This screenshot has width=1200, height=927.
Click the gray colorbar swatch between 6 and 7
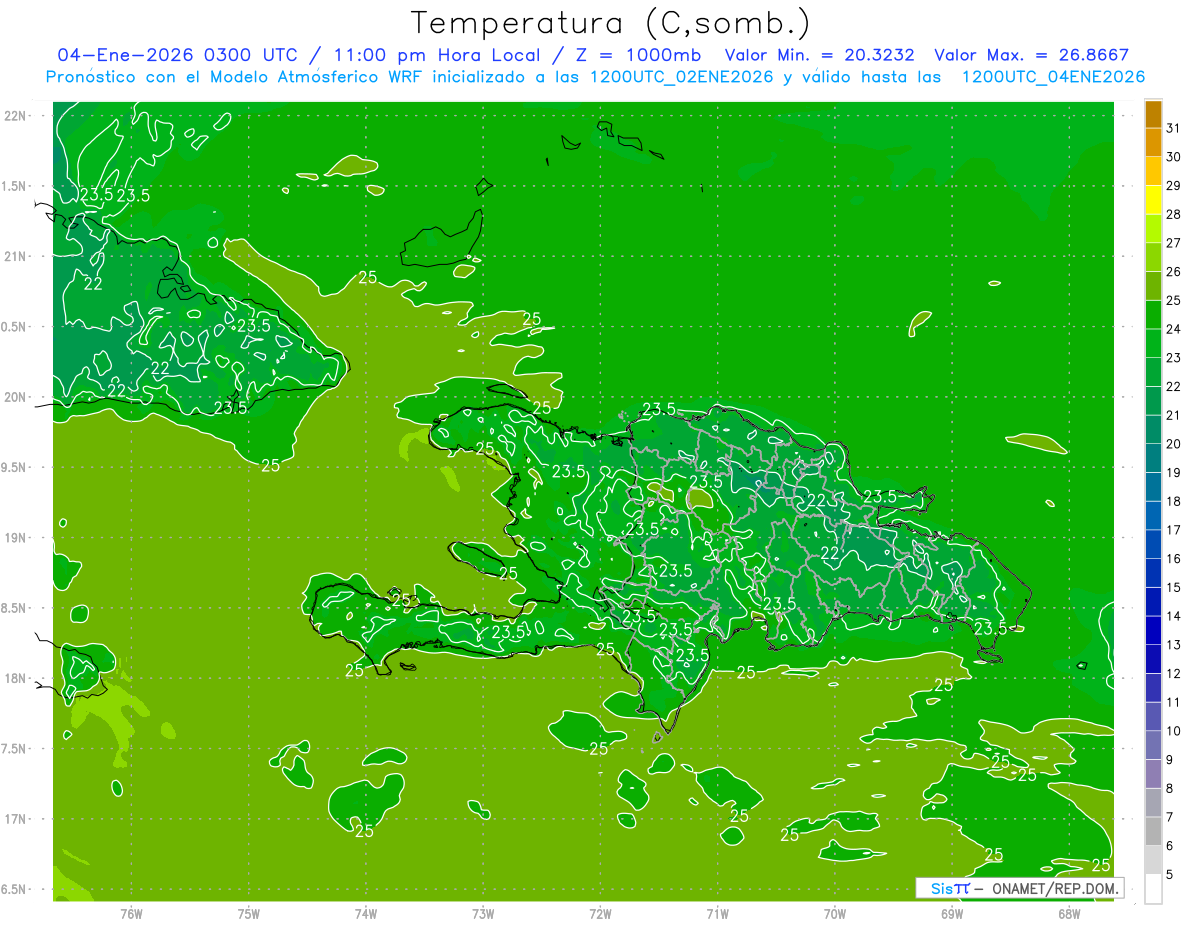[x=1153, y=832]
